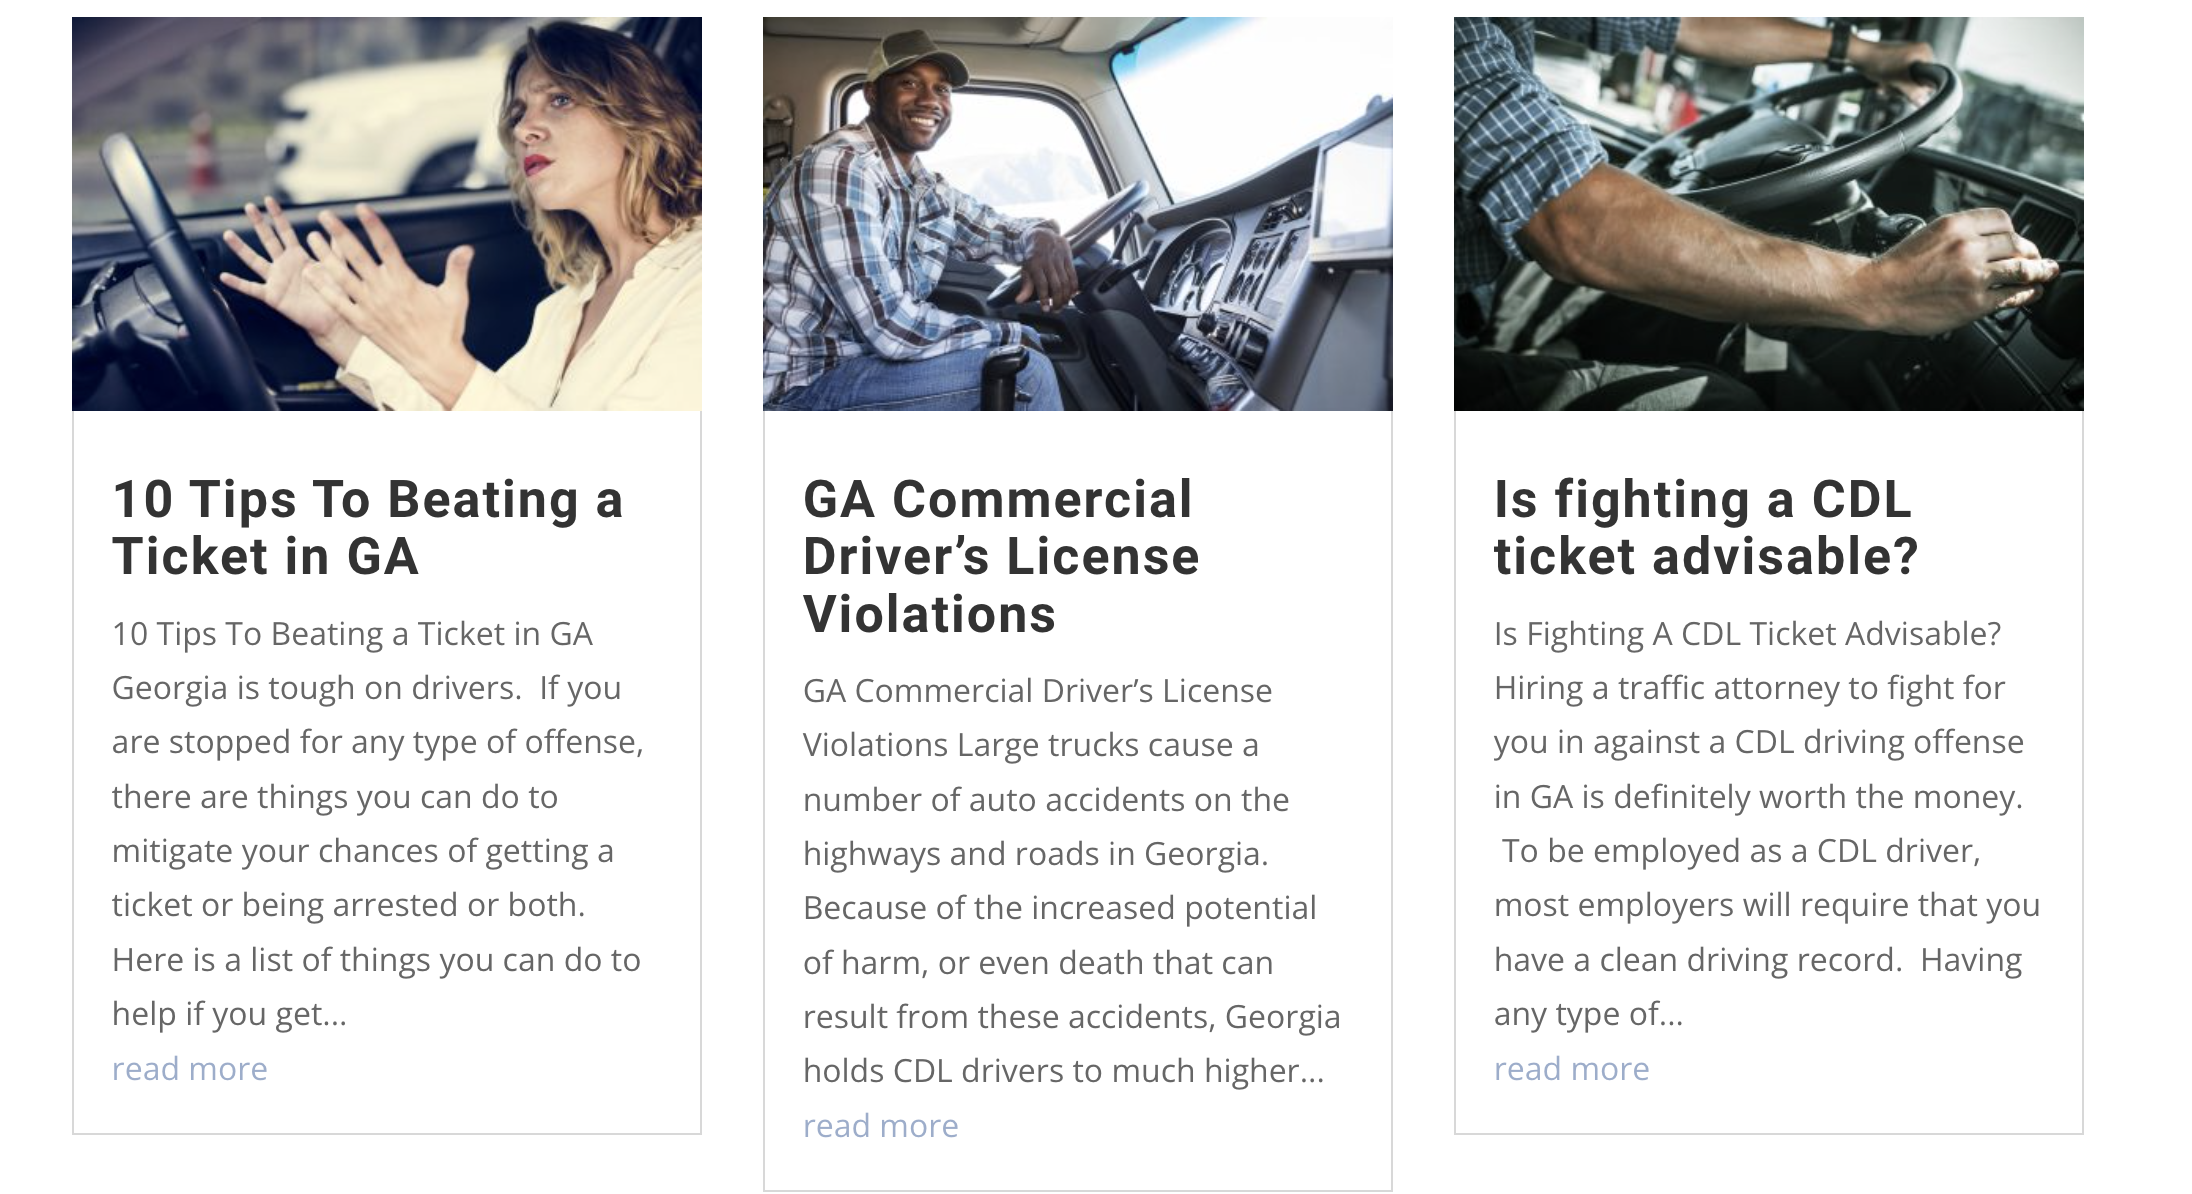
Task: Click the "holds CDL drivers to much higher..." line
Action: tap(1063, 1071)
